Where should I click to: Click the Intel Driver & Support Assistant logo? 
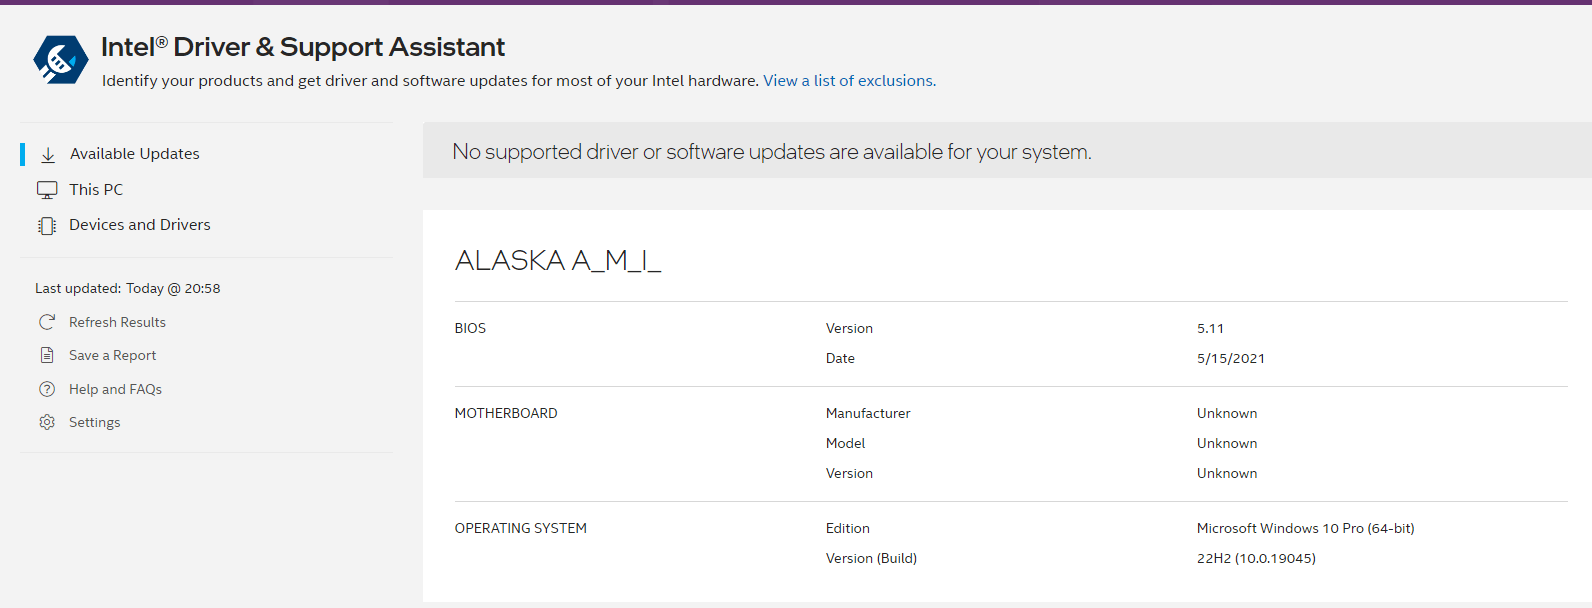point(60,60)
